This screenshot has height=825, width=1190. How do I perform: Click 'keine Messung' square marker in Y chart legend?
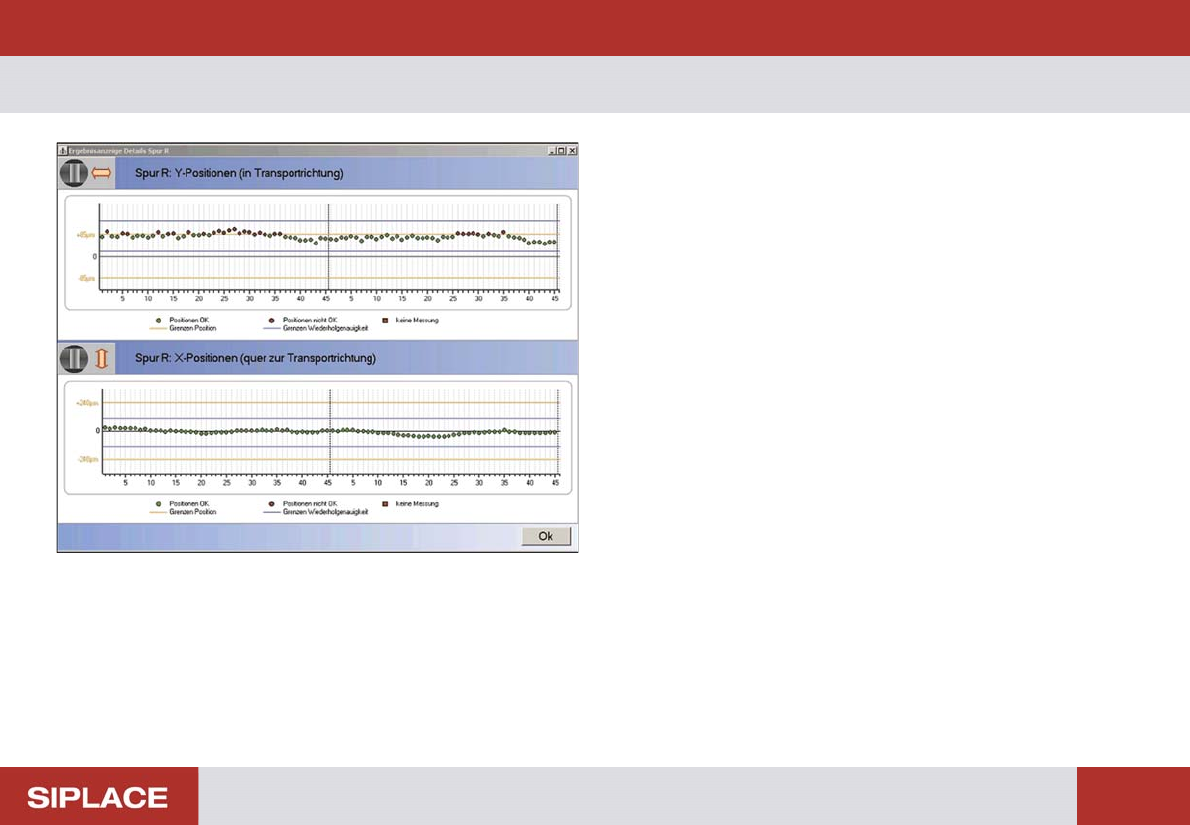coord(385,320)
